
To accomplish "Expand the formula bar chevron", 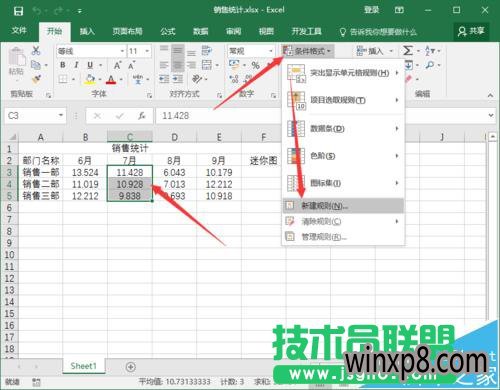I will tap(491, 115).
